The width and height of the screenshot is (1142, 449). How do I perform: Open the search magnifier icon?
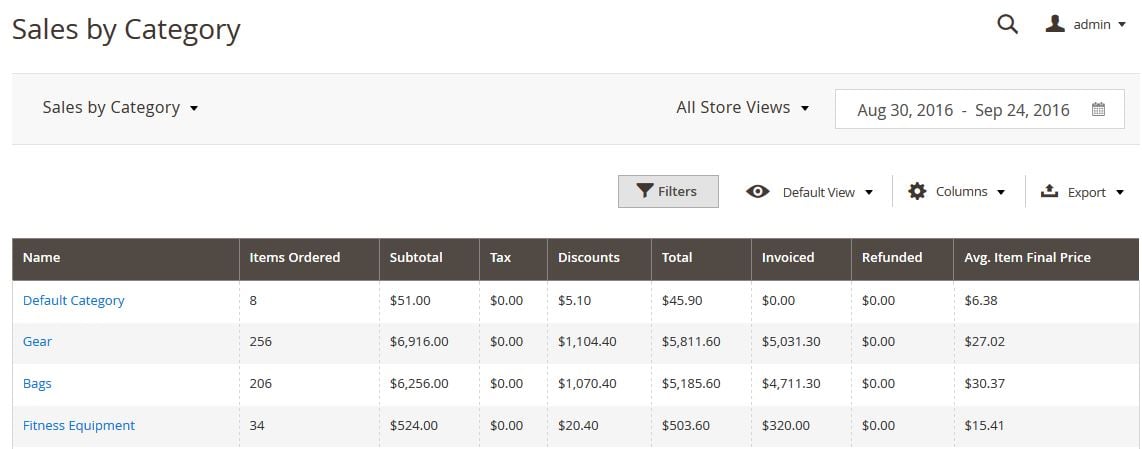click(x=1007, y=24)
